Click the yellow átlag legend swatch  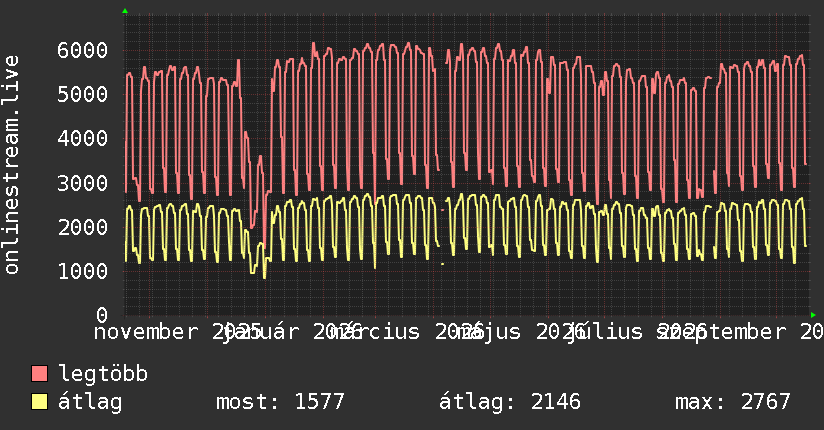(39, 402)
